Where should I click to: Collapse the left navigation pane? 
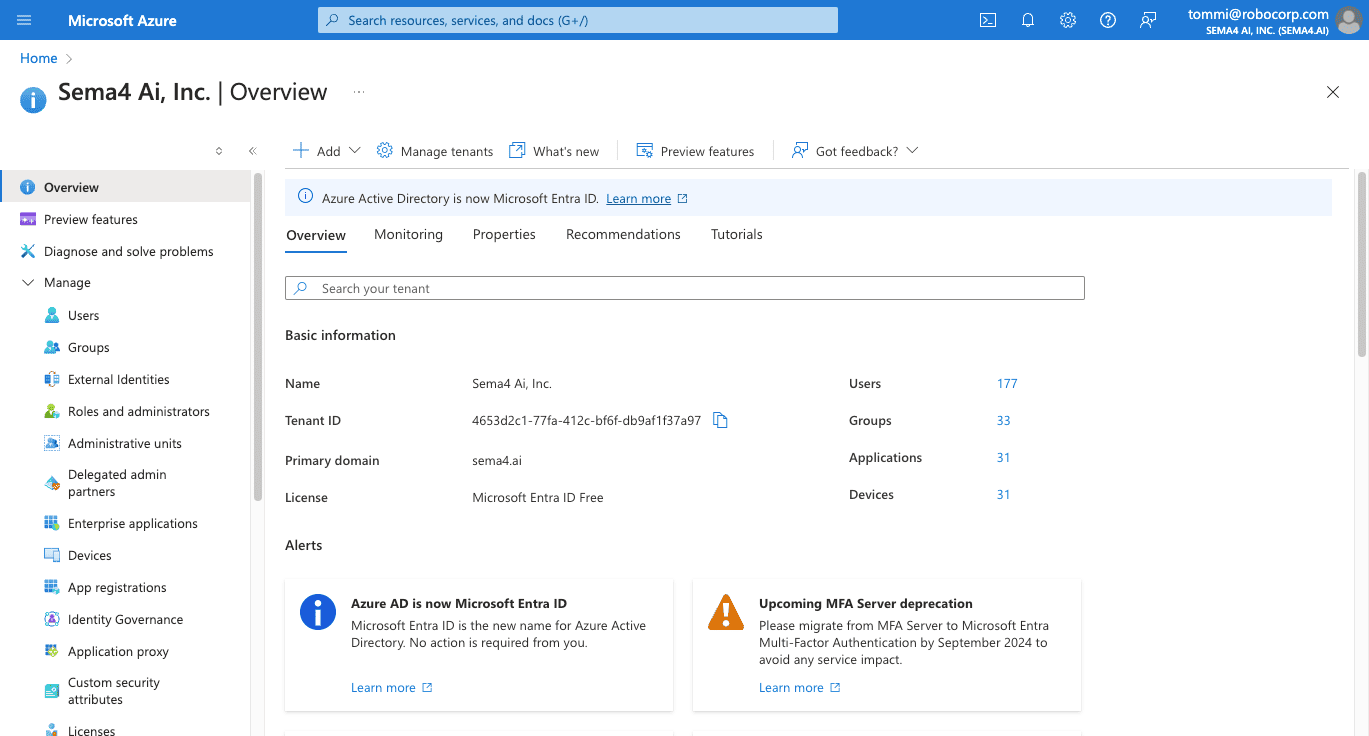tap(252, 150)
